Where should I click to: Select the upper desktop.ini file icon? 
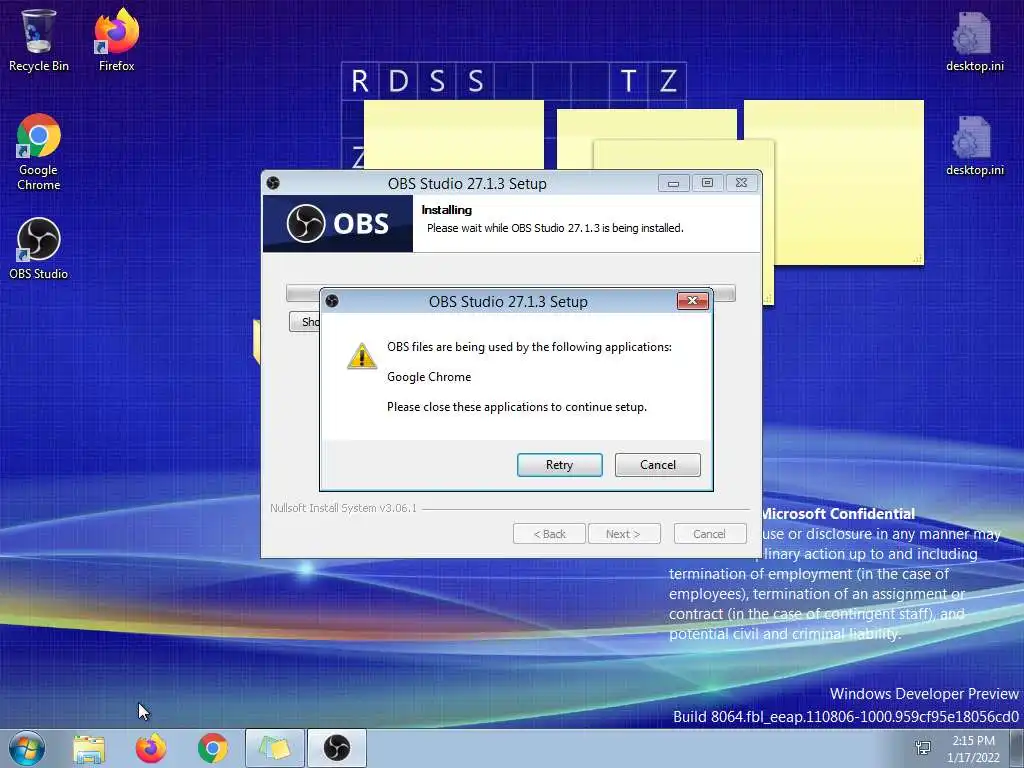(x=974, y=42)
